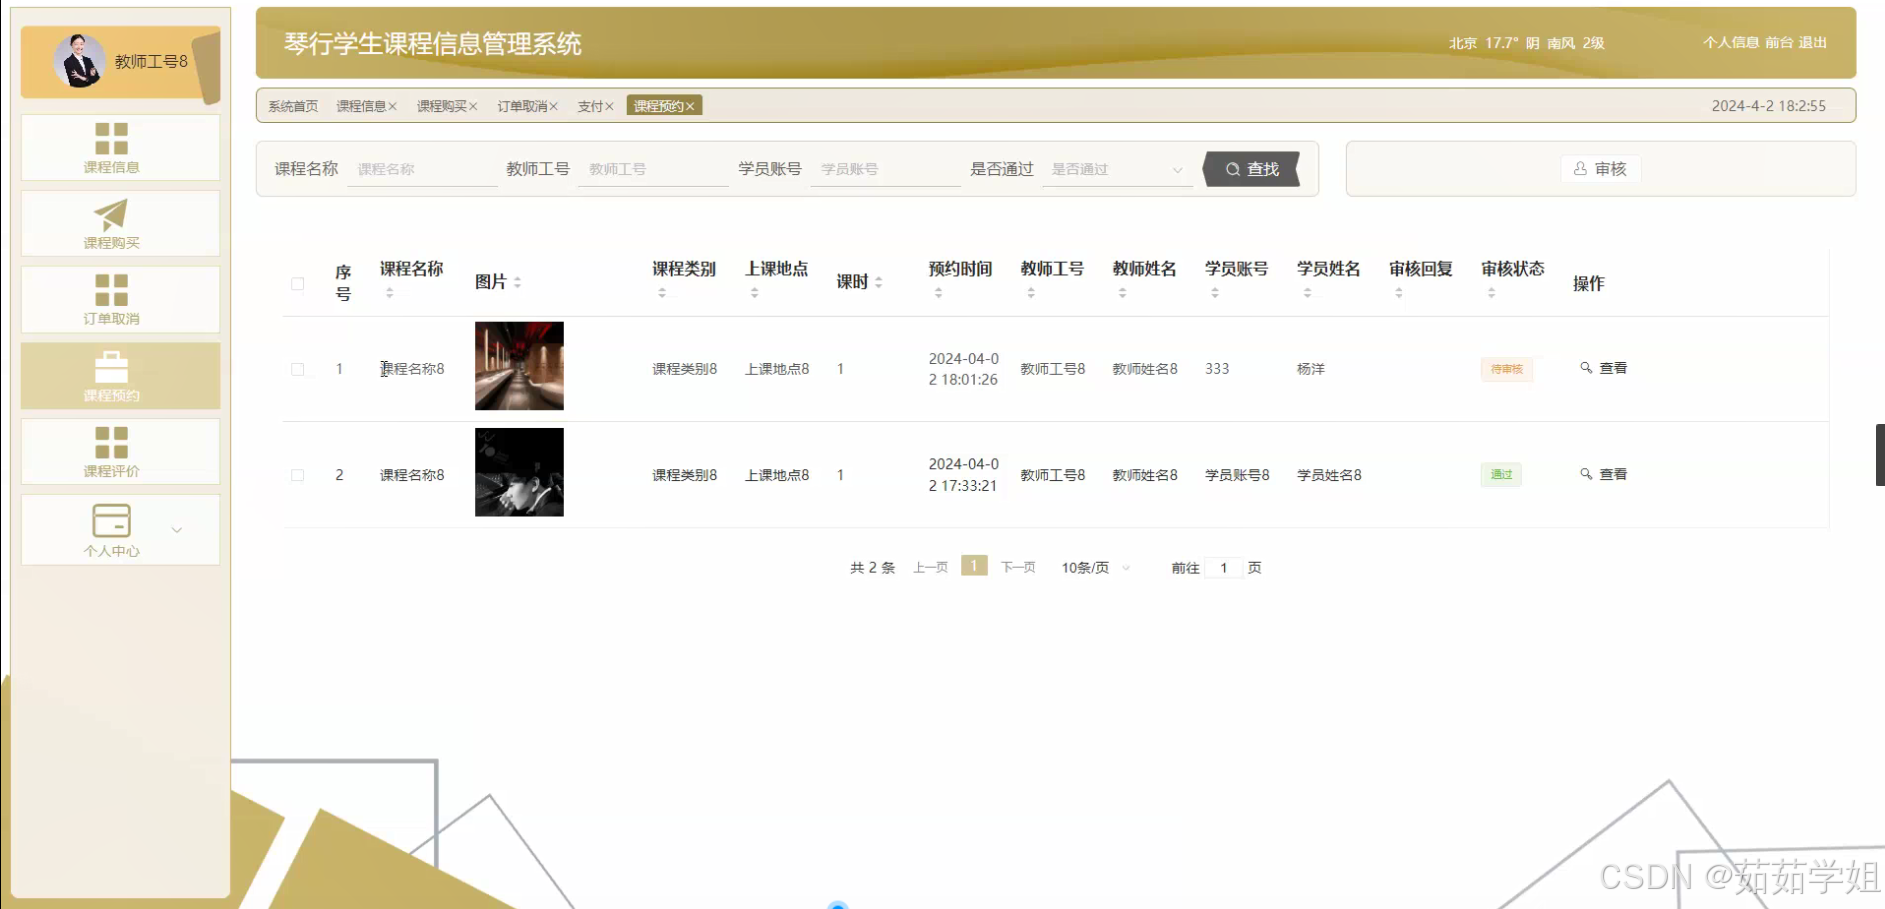Sort table by 课程类别 column arrows
This screenshot has width=1885, height=909.
pyautogui.click(x=662, y=293)
